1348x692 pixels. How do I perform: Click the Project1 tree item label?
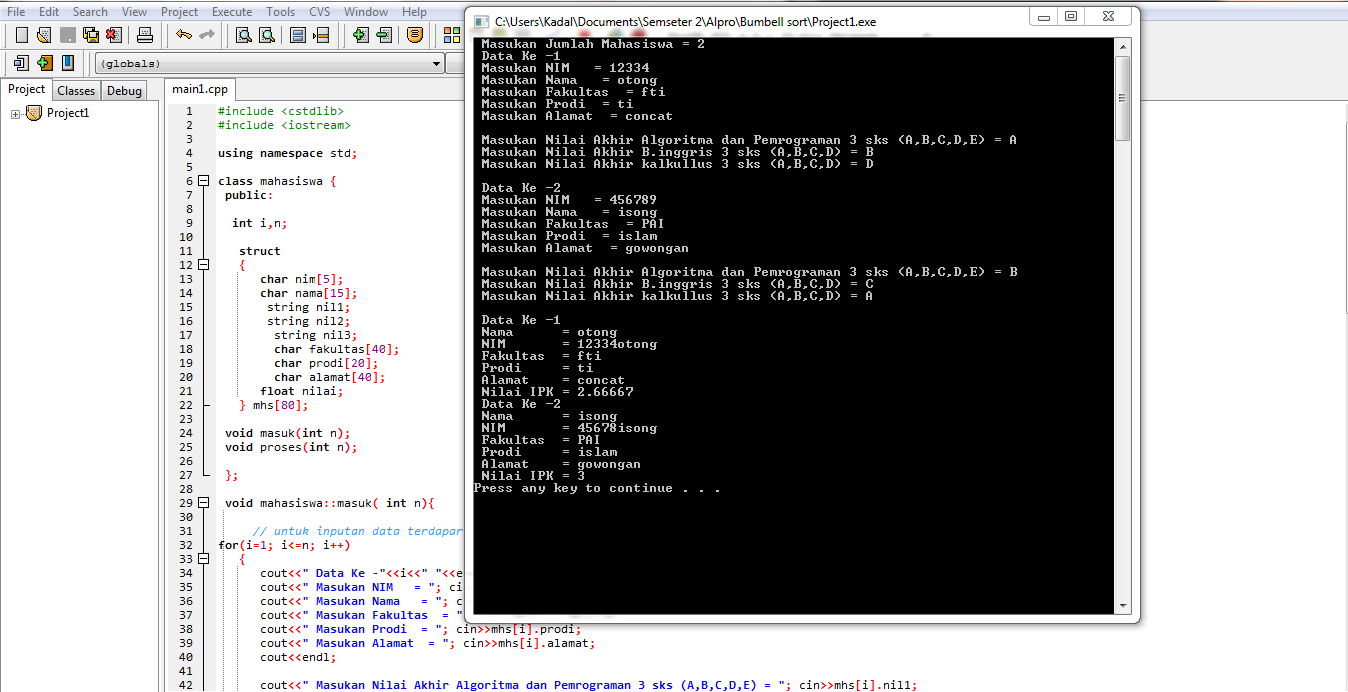click(68, 113)
